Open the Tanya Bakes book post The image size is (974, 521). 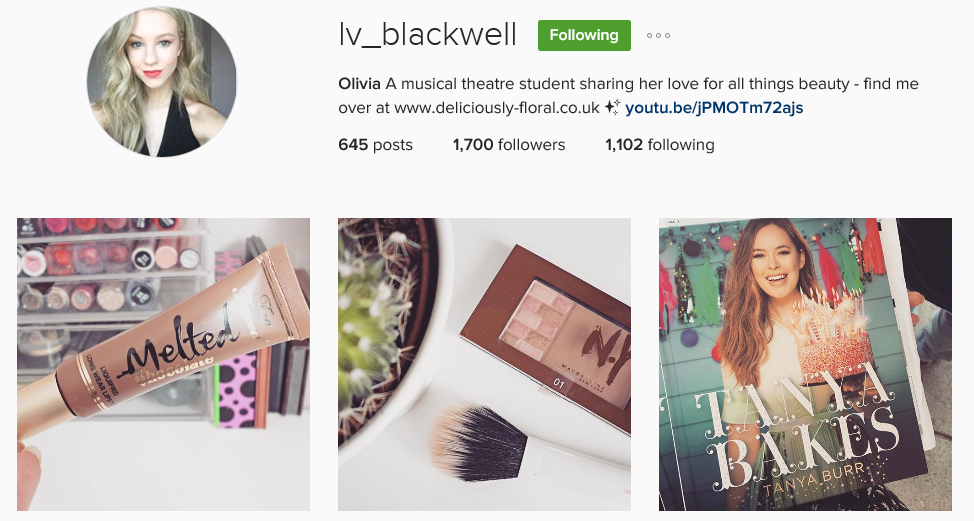point(805,364)
